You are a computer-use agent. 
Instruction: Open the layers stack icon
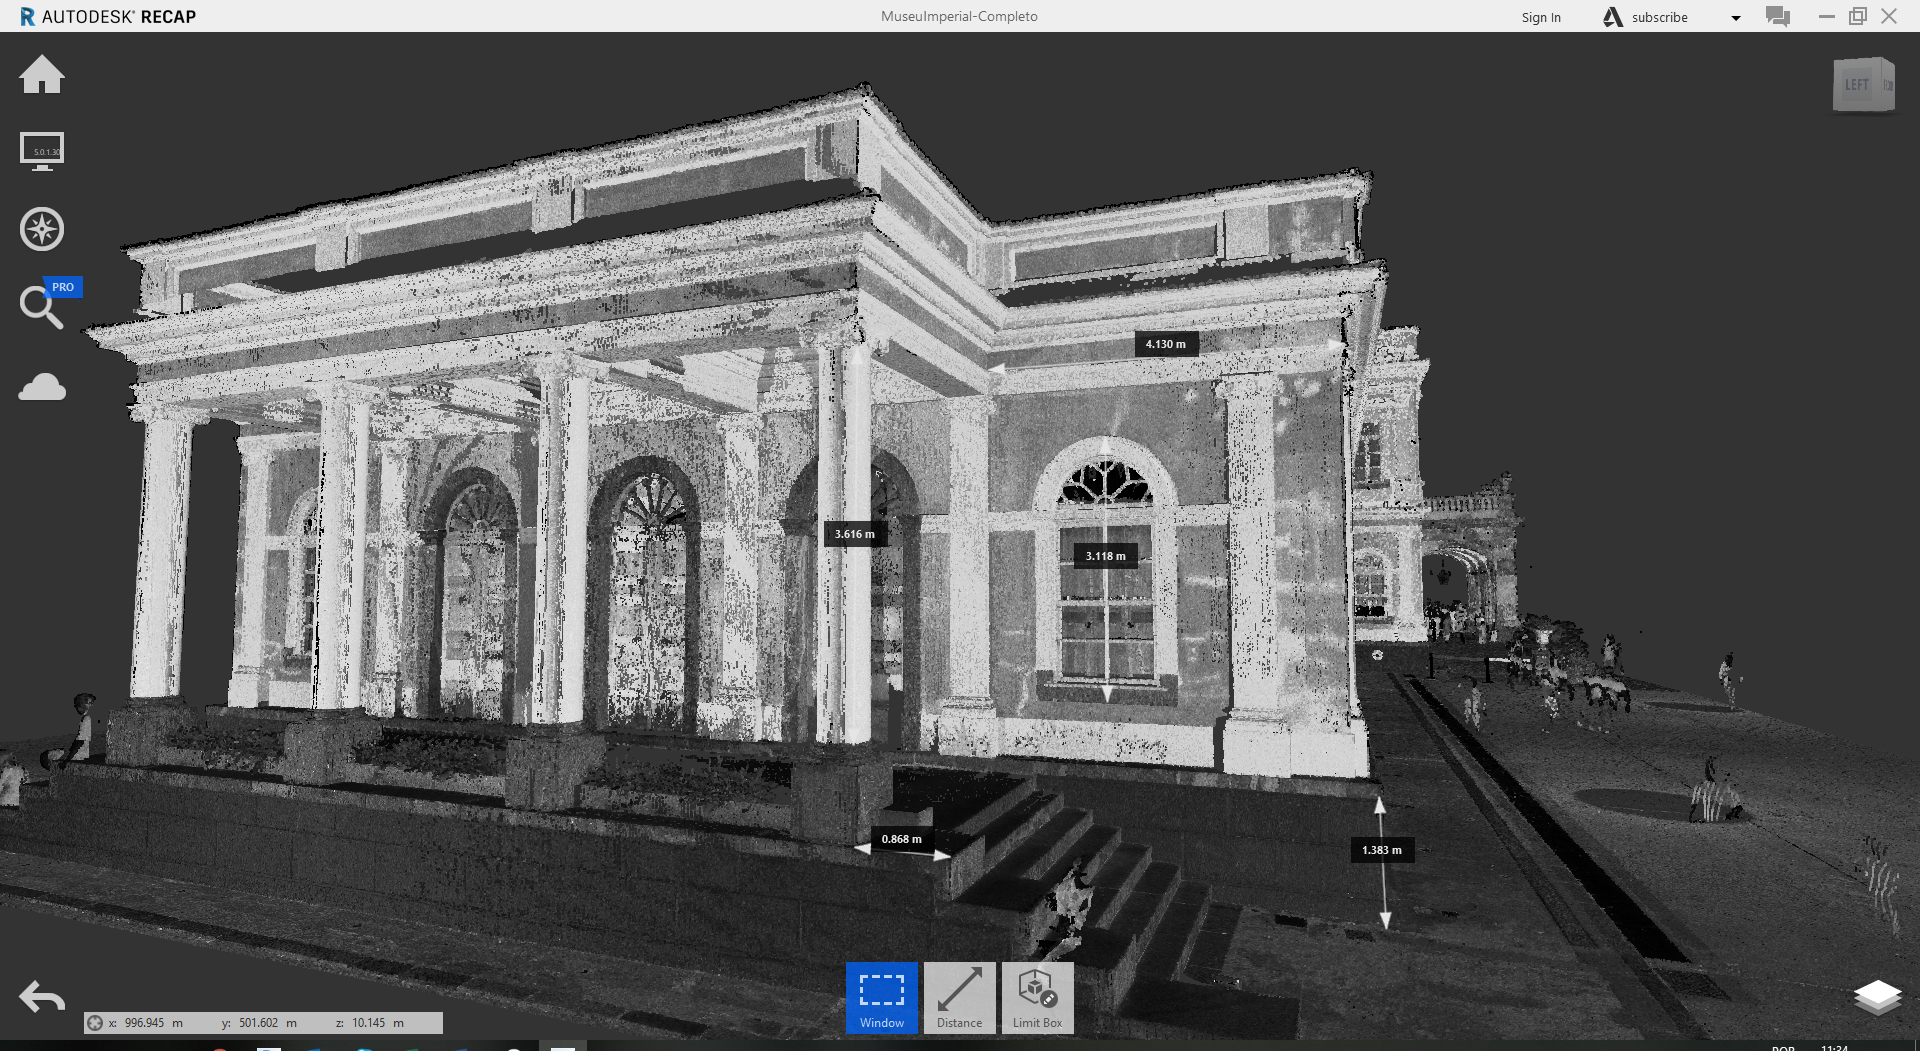(1877, 996)
